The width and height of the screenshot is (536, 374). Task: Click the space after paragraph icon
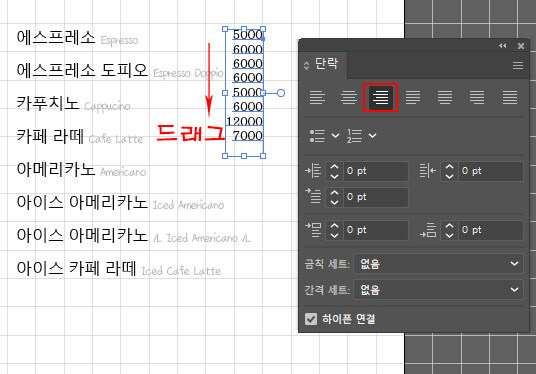coord(428,230)
